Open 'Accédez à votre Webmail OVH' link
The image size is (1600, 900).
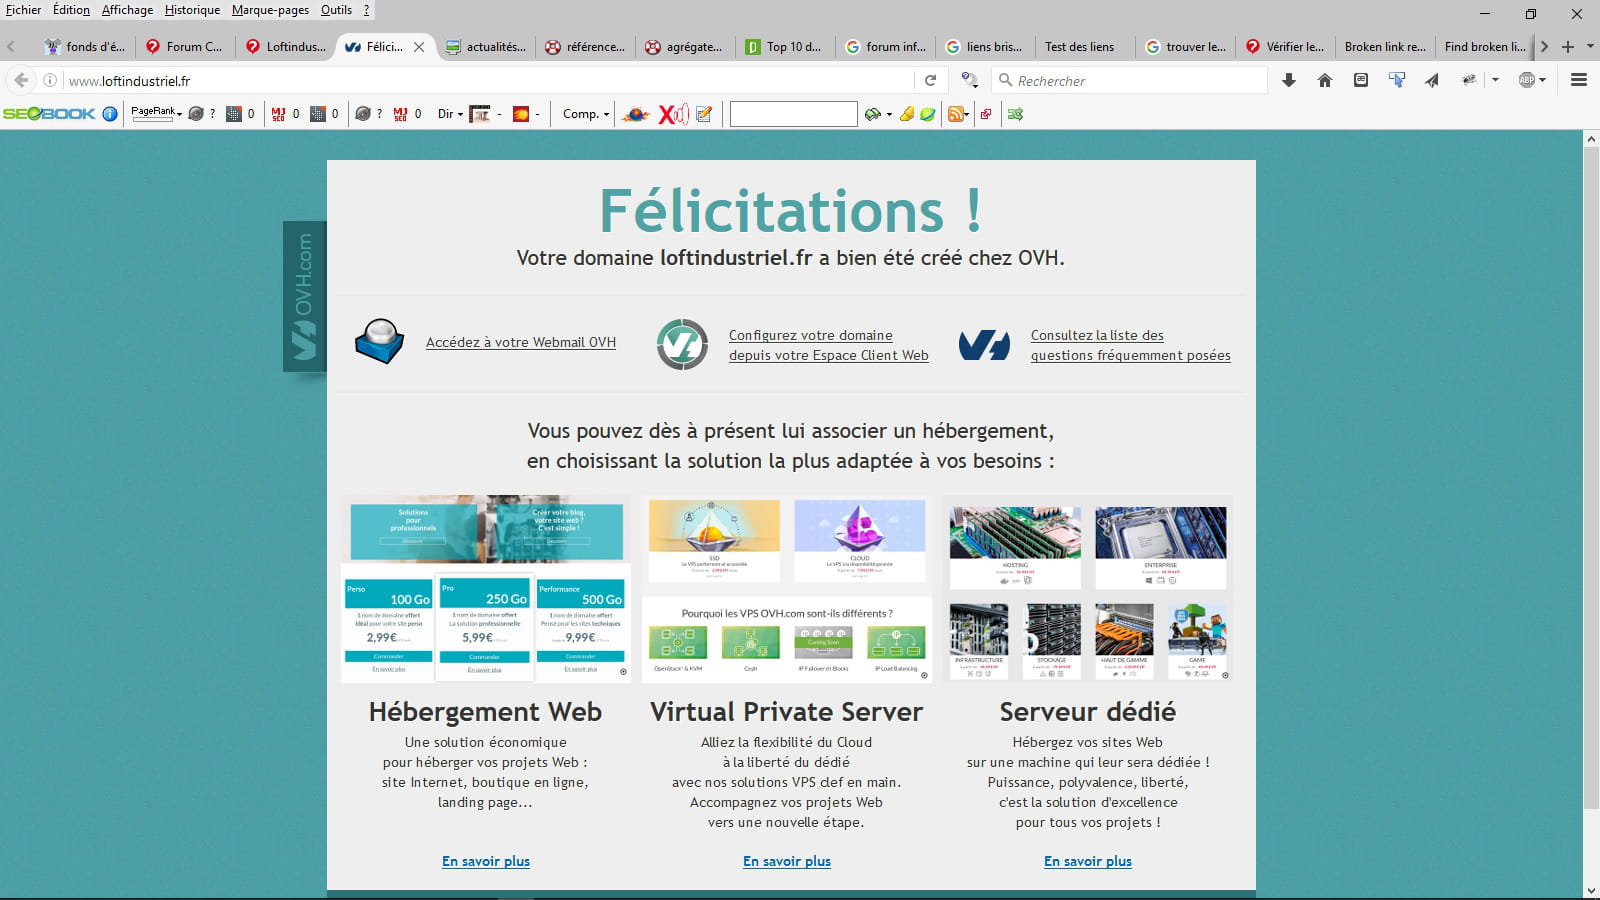(521, 342)
